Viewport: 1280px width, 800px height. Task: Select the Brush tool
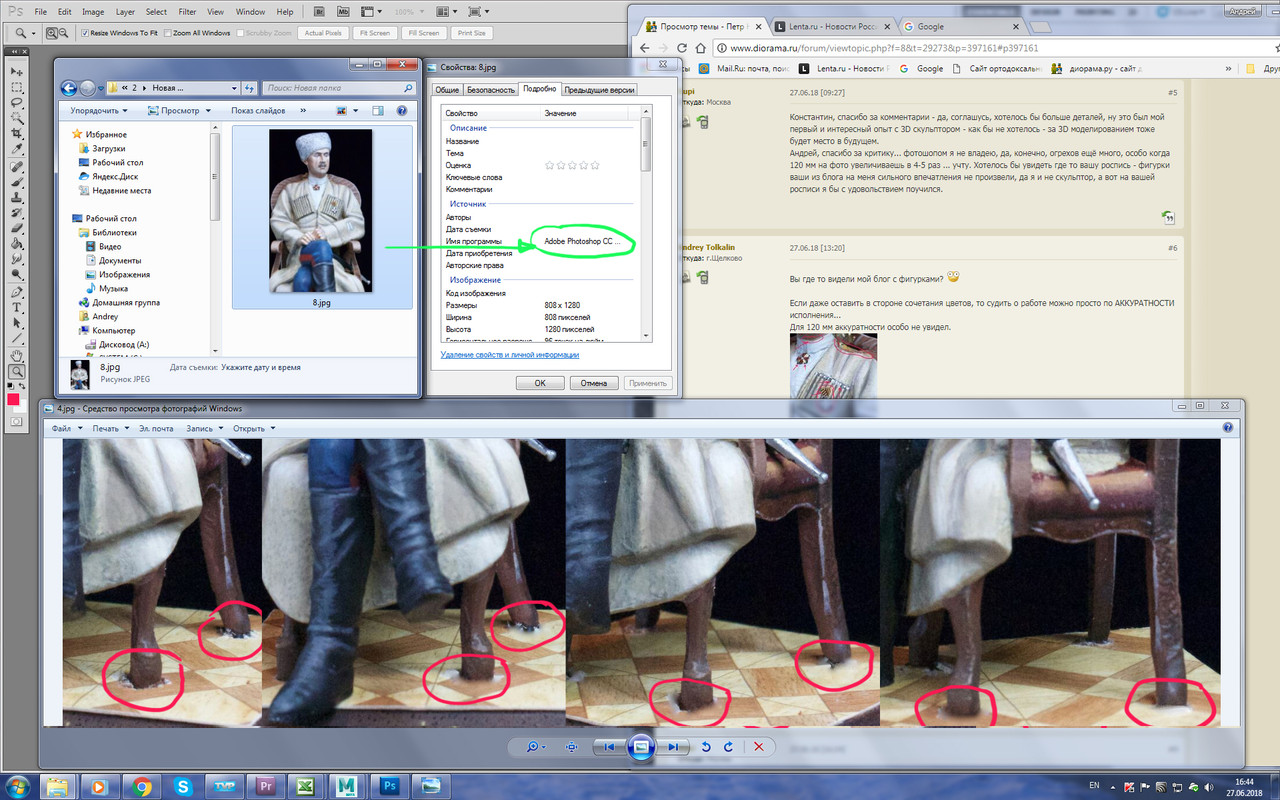pyautogui.click(x=16, y=183)
